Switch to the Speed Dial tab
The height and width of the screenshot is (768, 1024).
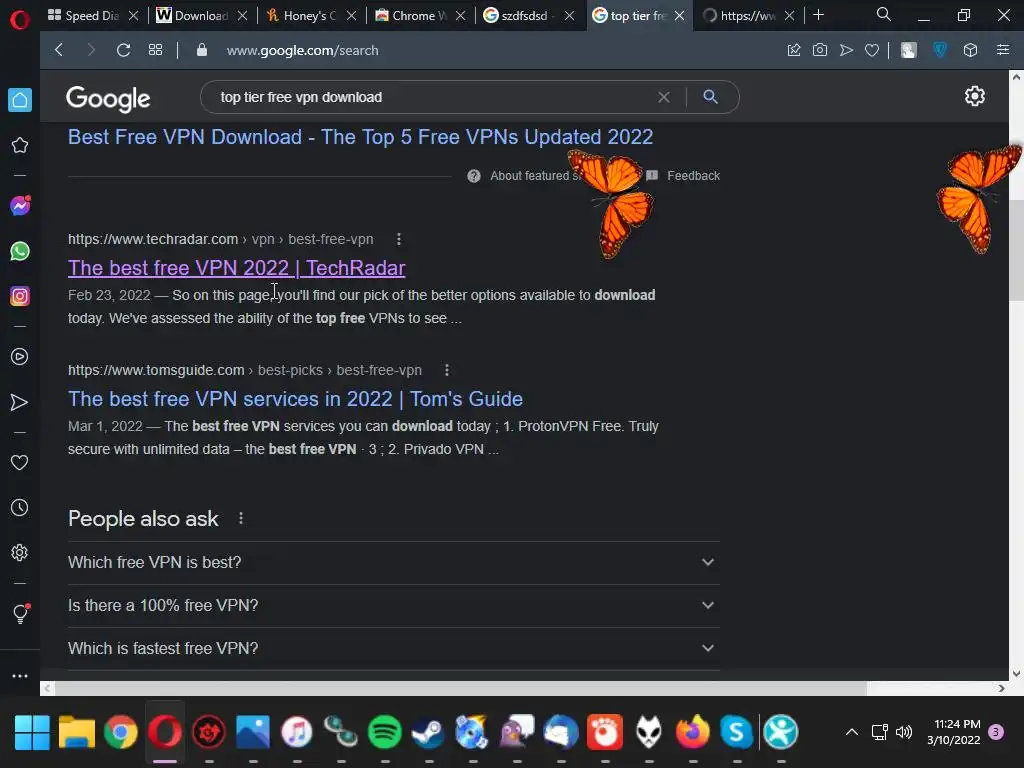[x=91, y=16]
